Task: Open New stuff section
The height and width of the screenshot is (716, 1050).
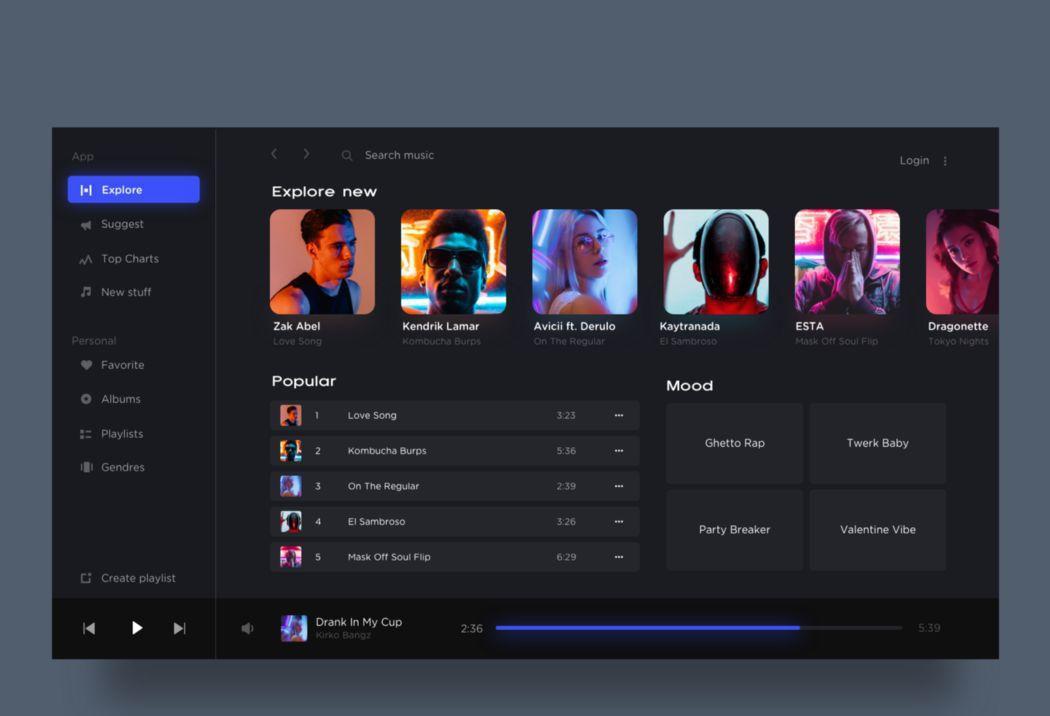Action: [126, 292]
